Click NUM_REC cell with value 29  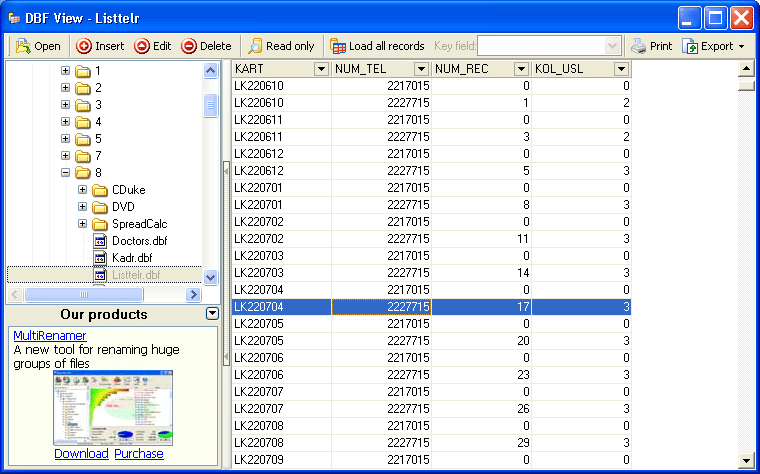[x=481, y=442]
